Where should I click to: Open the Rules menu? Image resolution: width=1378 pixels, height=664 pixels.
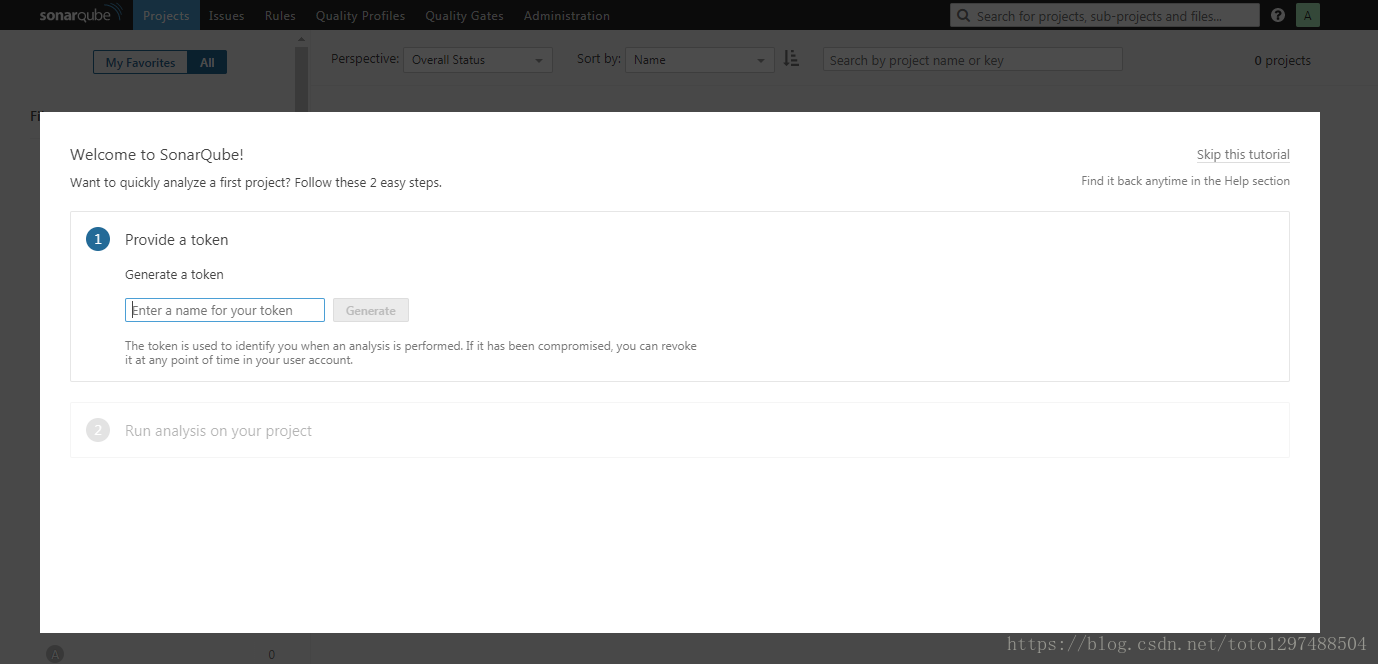click(x=280, y=15)
